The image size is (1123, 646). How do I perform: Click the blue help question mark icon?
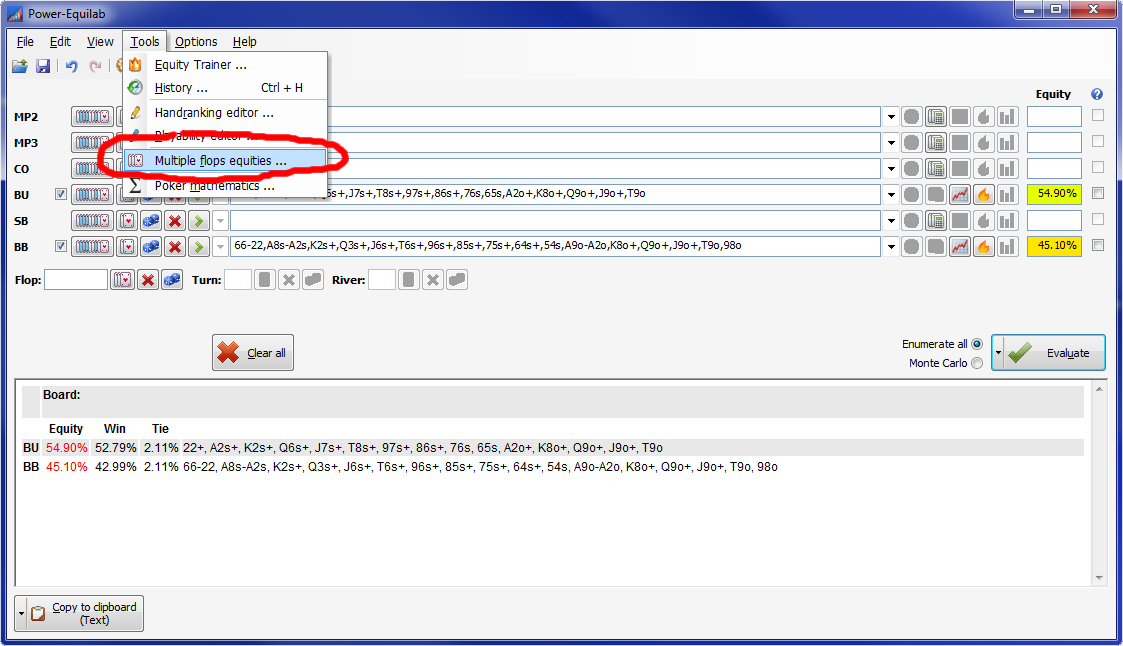(x=1097, y=94)
